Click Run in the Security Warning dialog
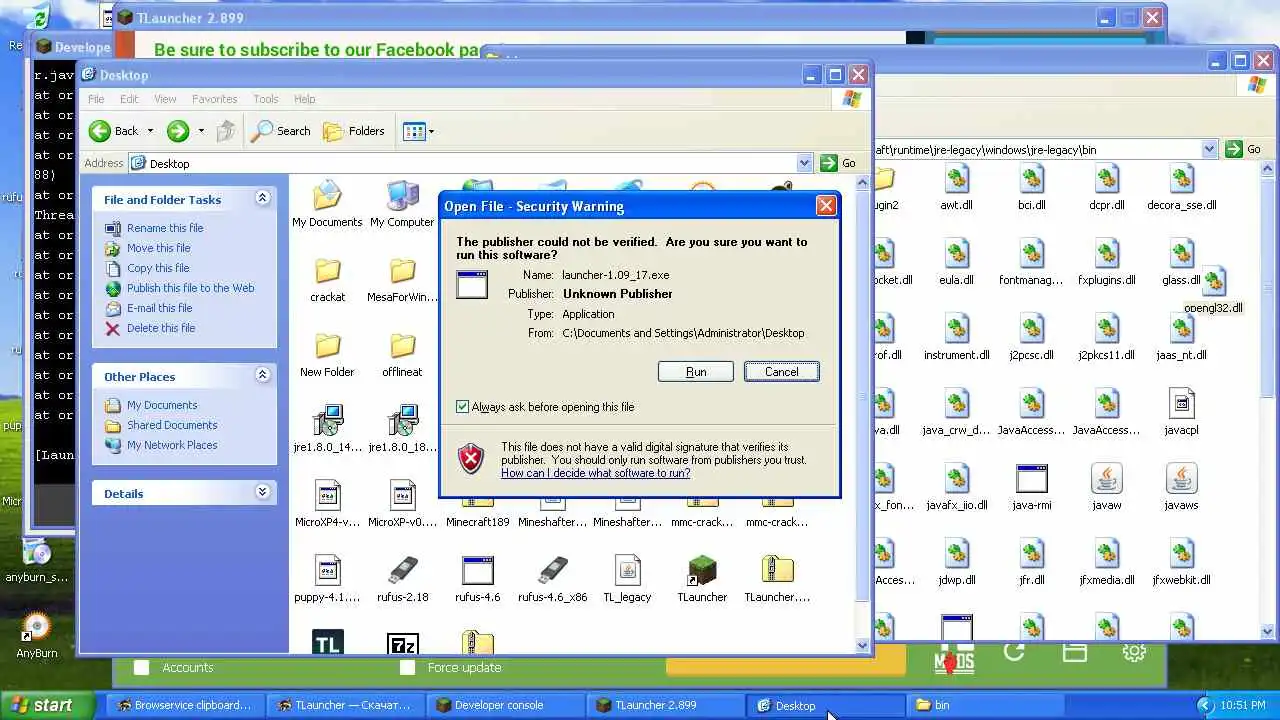The image size is (1280, 720). tap(696, 371)
